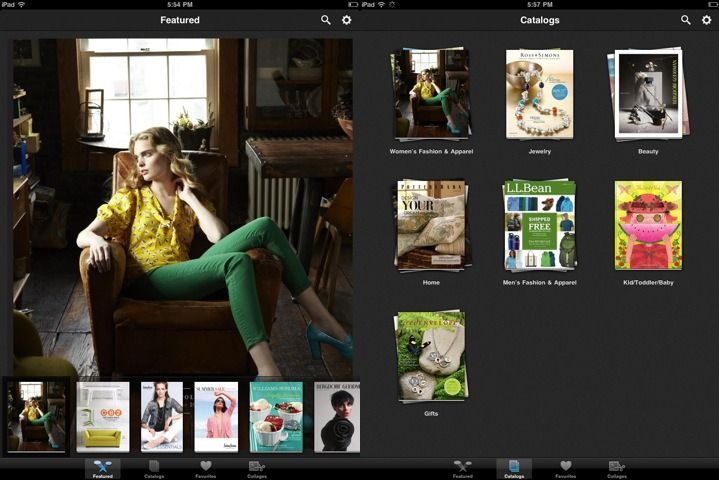Tap the search magnifier on the Featured screen
719x480 pixels.
[326, 20]
